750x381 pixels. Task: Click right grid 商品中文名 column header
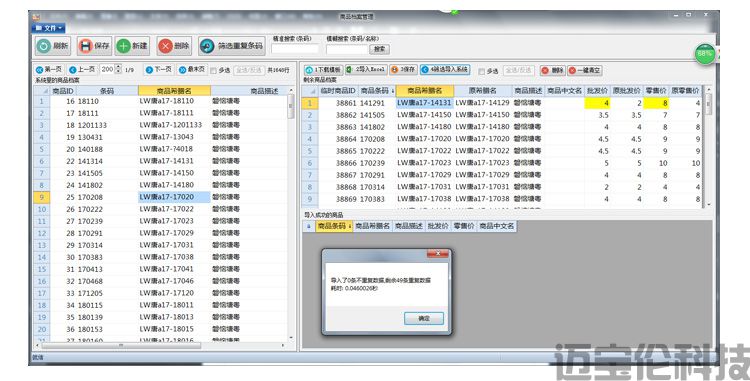564,90
